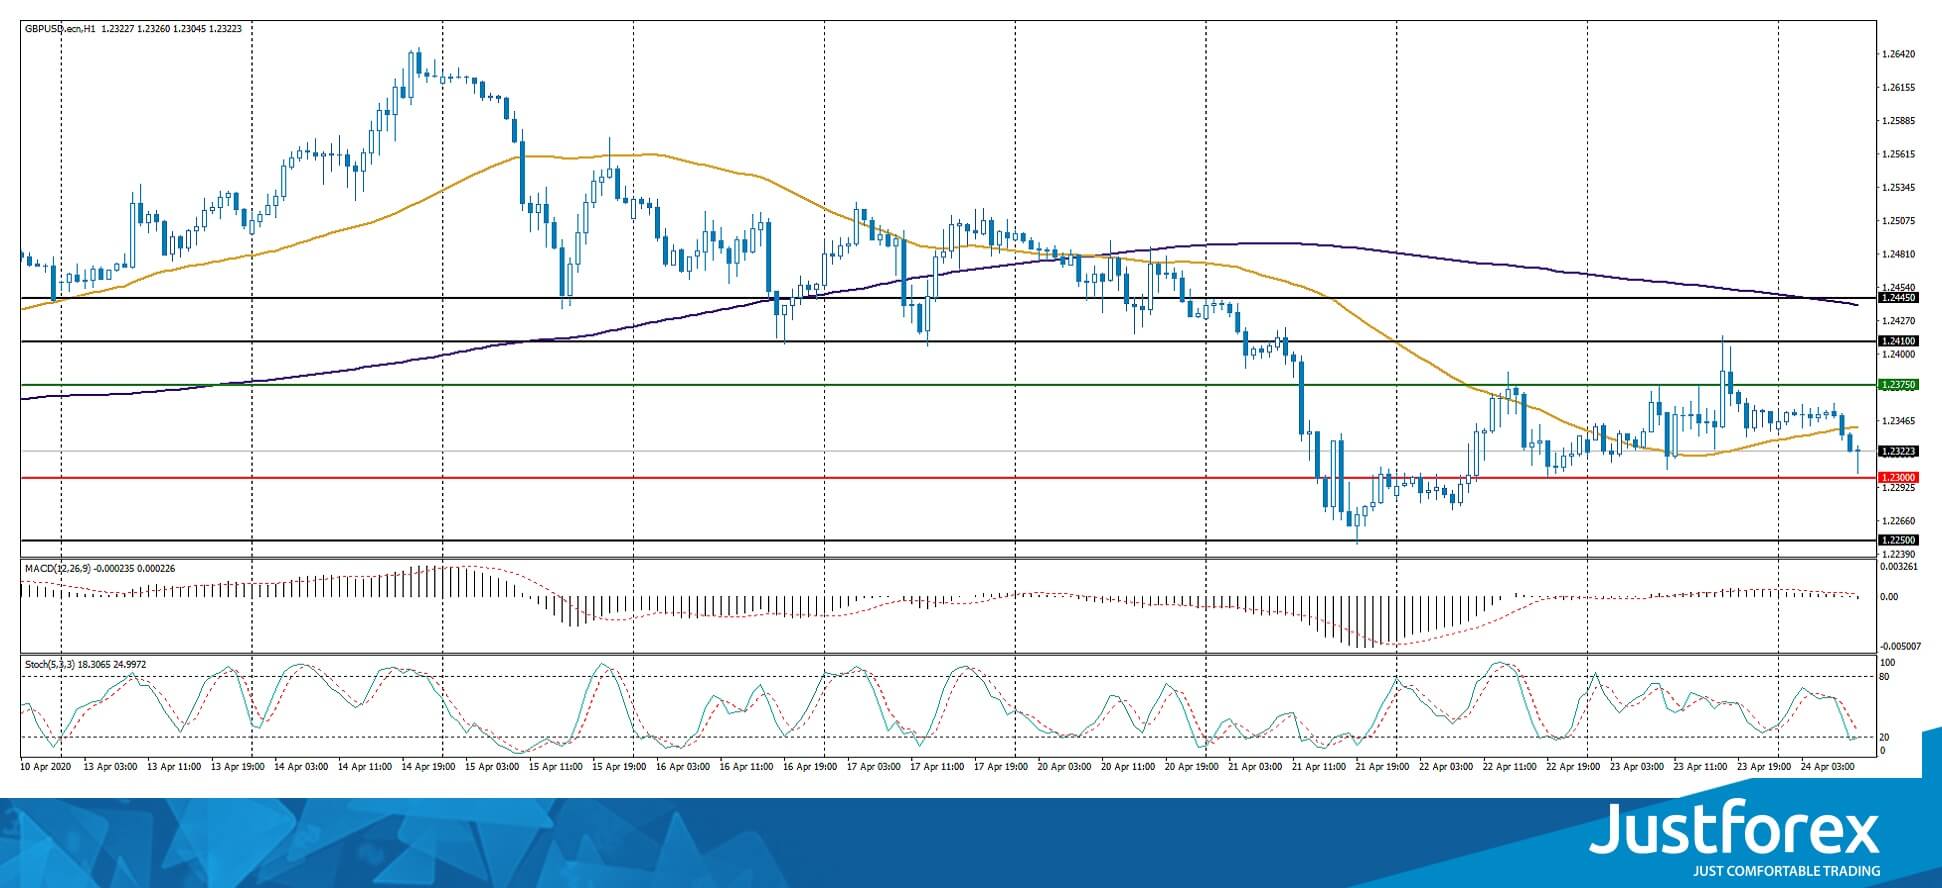Click the 13 Apr 19:00 time label
1942x888 pixels.
point(238,766)
